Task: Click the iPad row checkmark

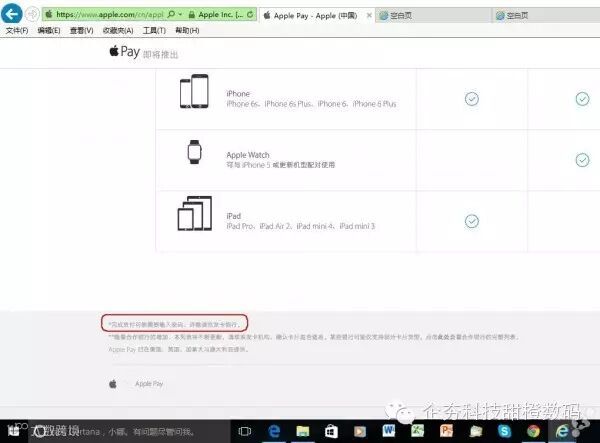Action: pos(471,221)
